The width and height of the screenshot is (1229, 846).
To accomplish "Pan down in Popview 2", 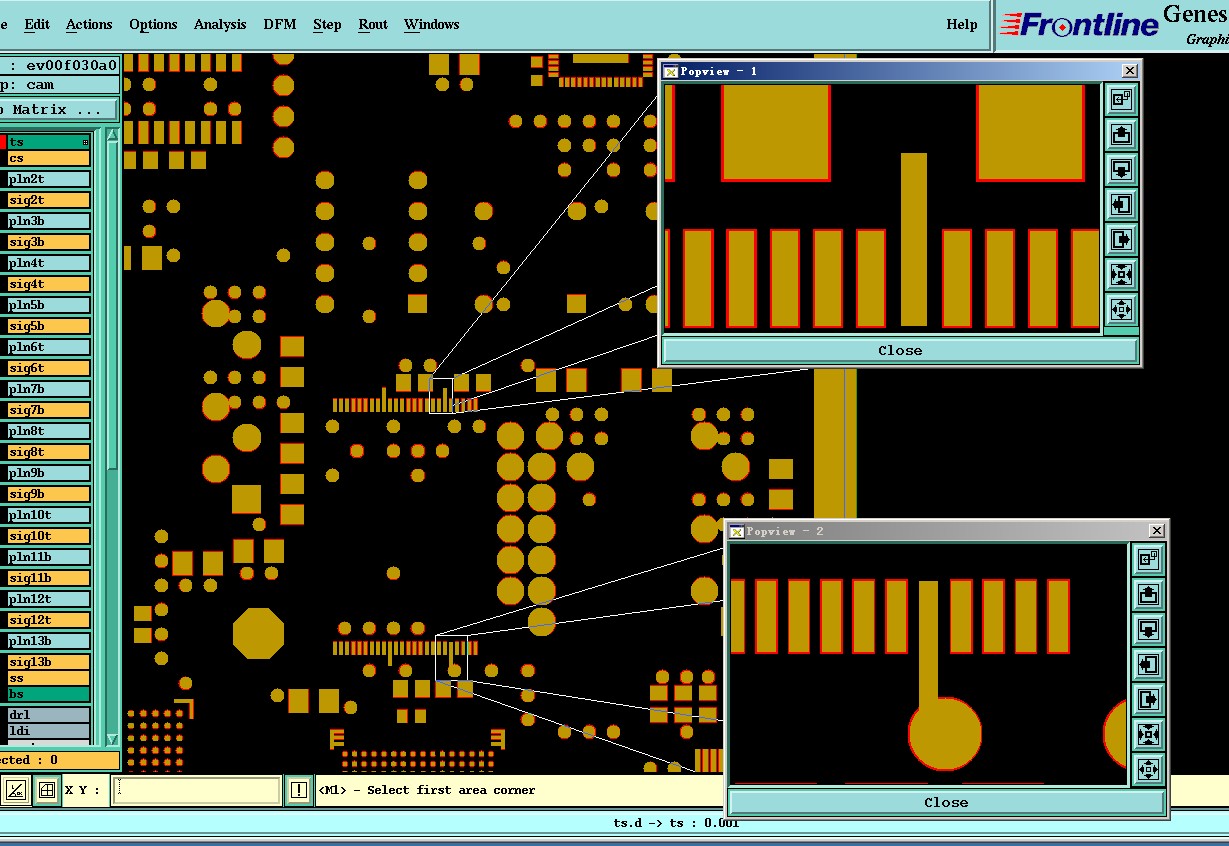I will (1148, 629).
